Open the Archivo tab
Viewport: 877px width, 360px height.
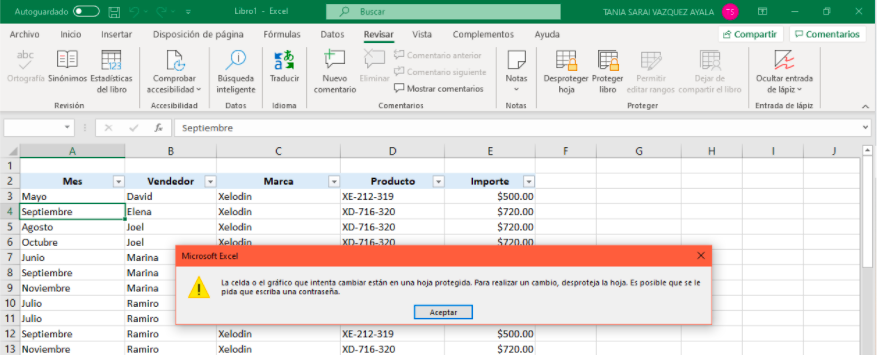(x=25, y=34)
